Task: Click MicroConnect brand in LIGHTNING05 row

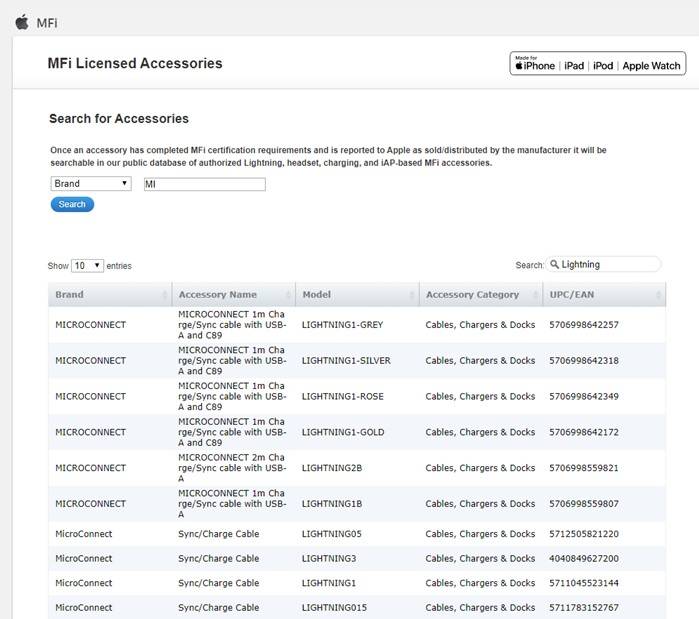Action: click(x=84, y=534)
